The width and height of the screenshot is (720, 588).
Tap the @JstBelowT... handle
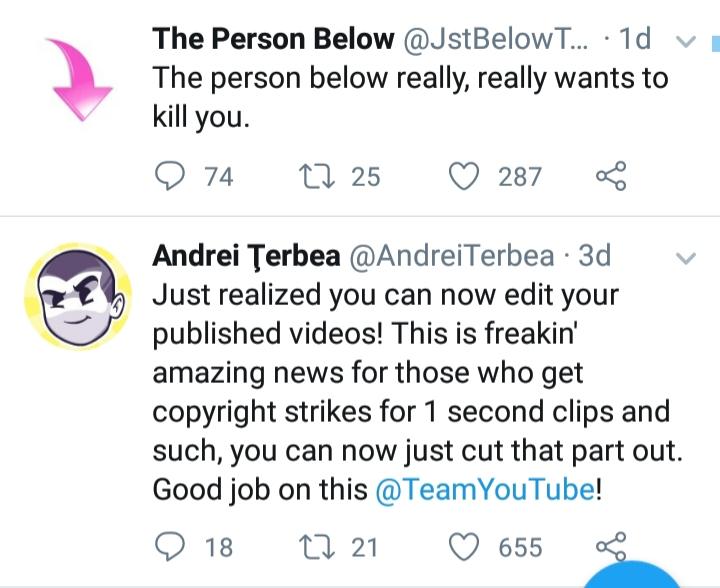point(495,39)
